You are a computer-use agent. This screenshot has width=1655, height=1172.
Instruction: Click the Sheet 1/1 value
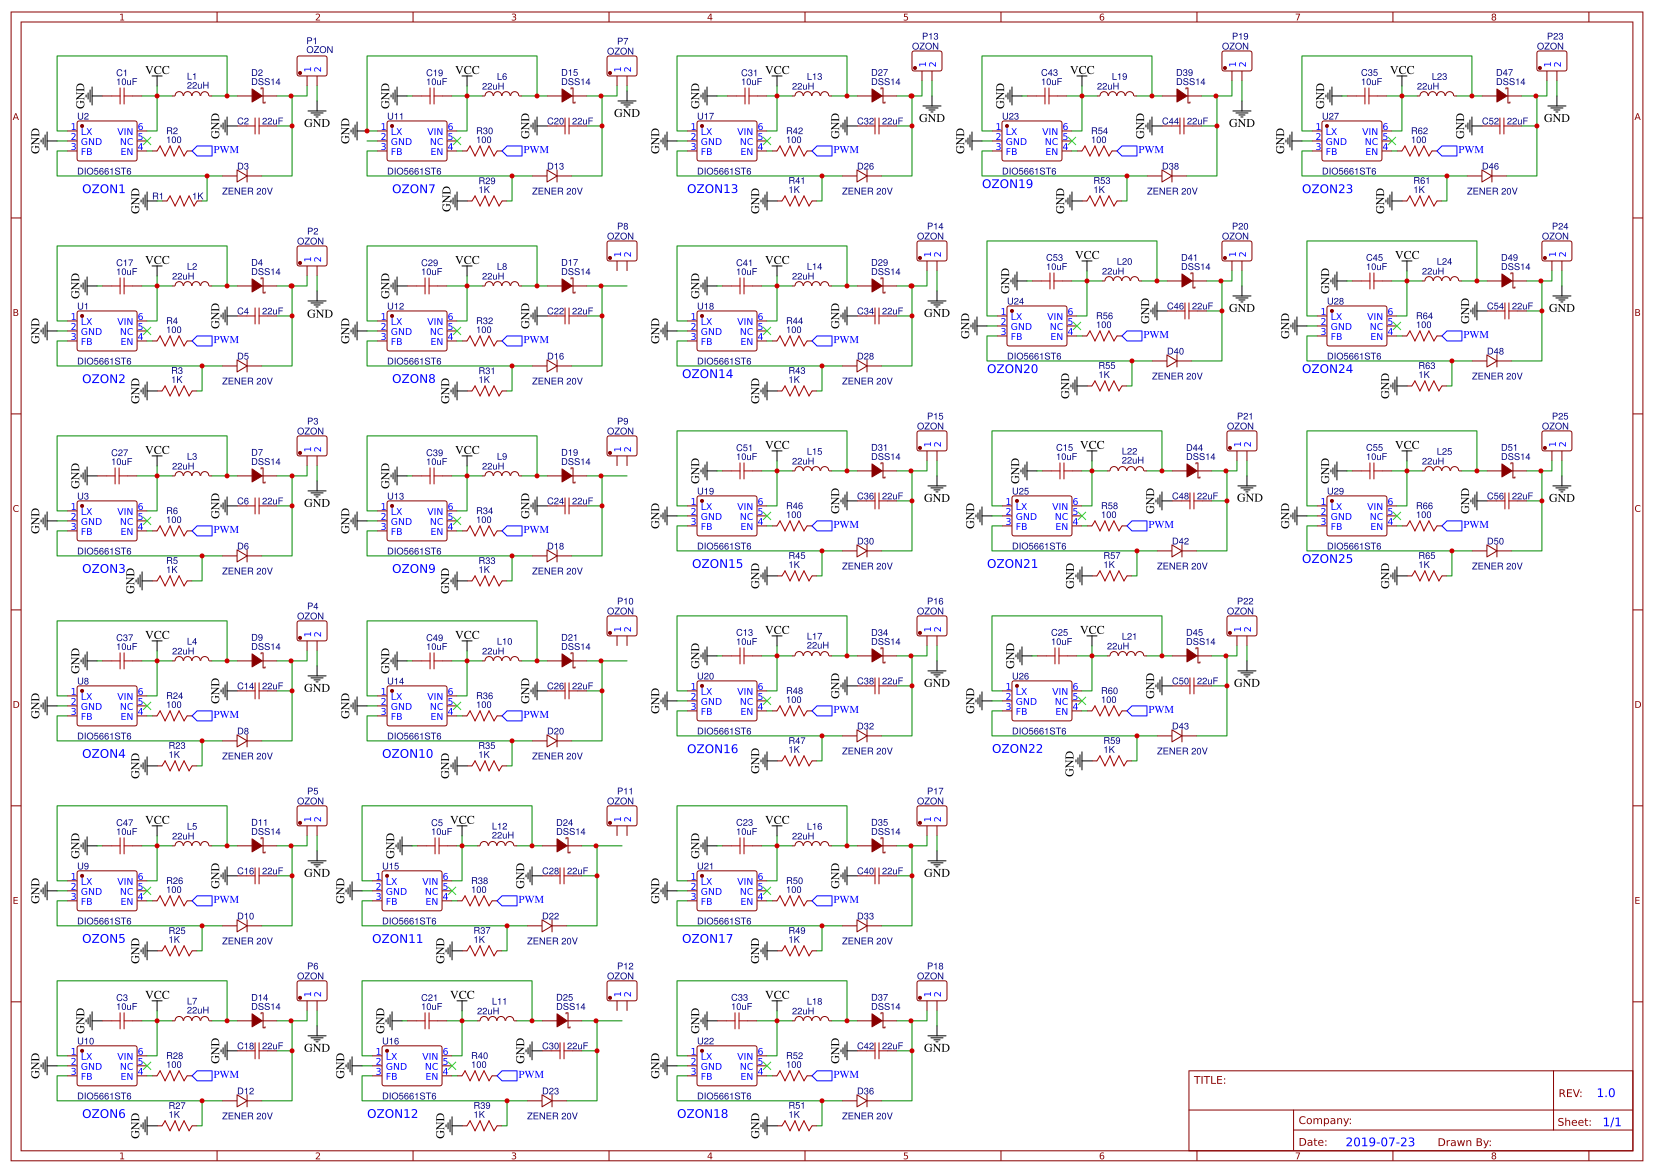1612,1122
